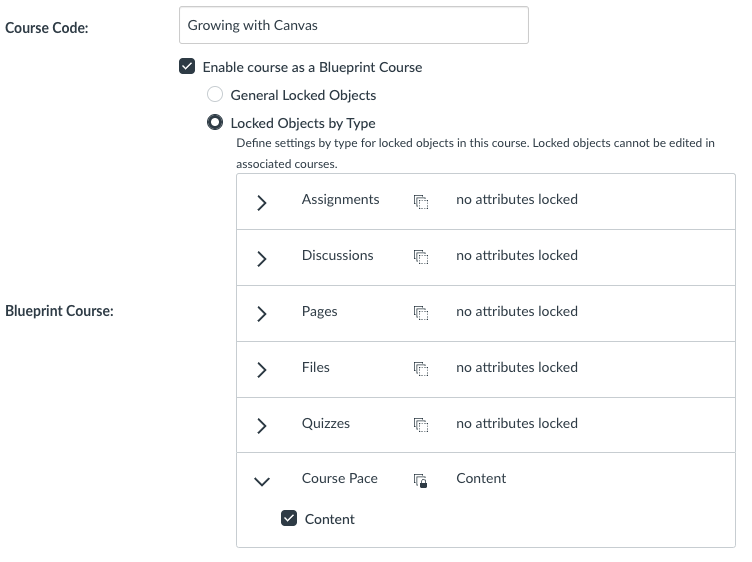The image size is (752, 562).
Task: Uncheck the Content checkbox under Course Pace
Action: coord(290,518)
